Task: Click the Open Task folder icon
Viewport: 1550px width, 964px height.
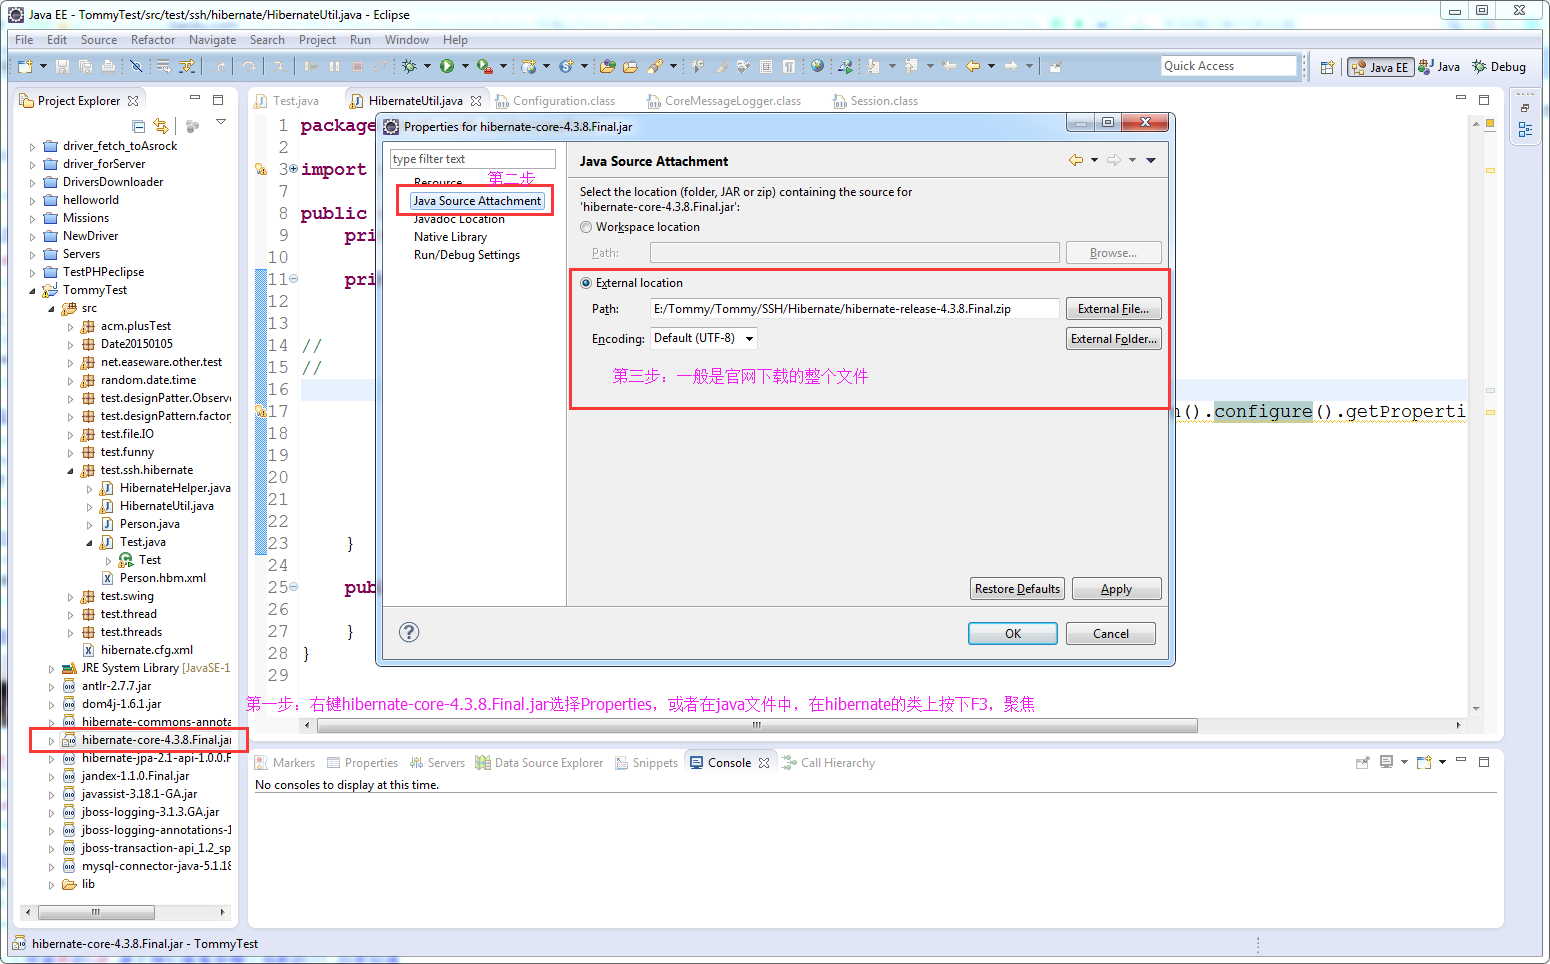Action: click(630, 66)
